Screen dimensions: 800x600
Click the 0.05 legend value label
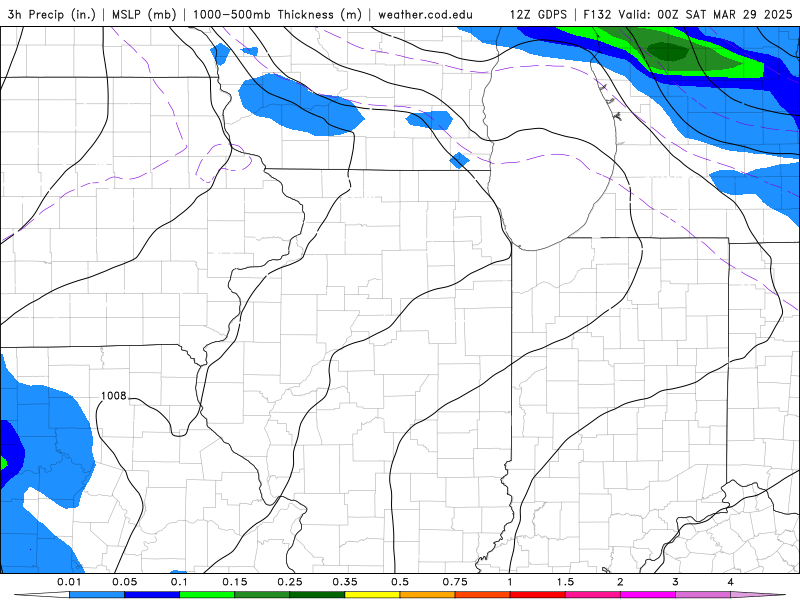pos(124,582)
